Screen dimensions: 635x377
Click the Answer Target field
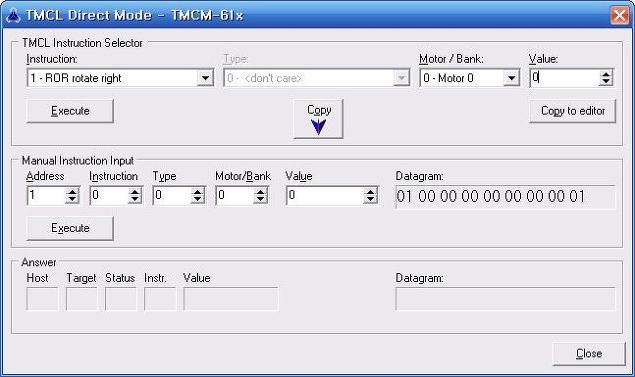(x=81, y=299)
